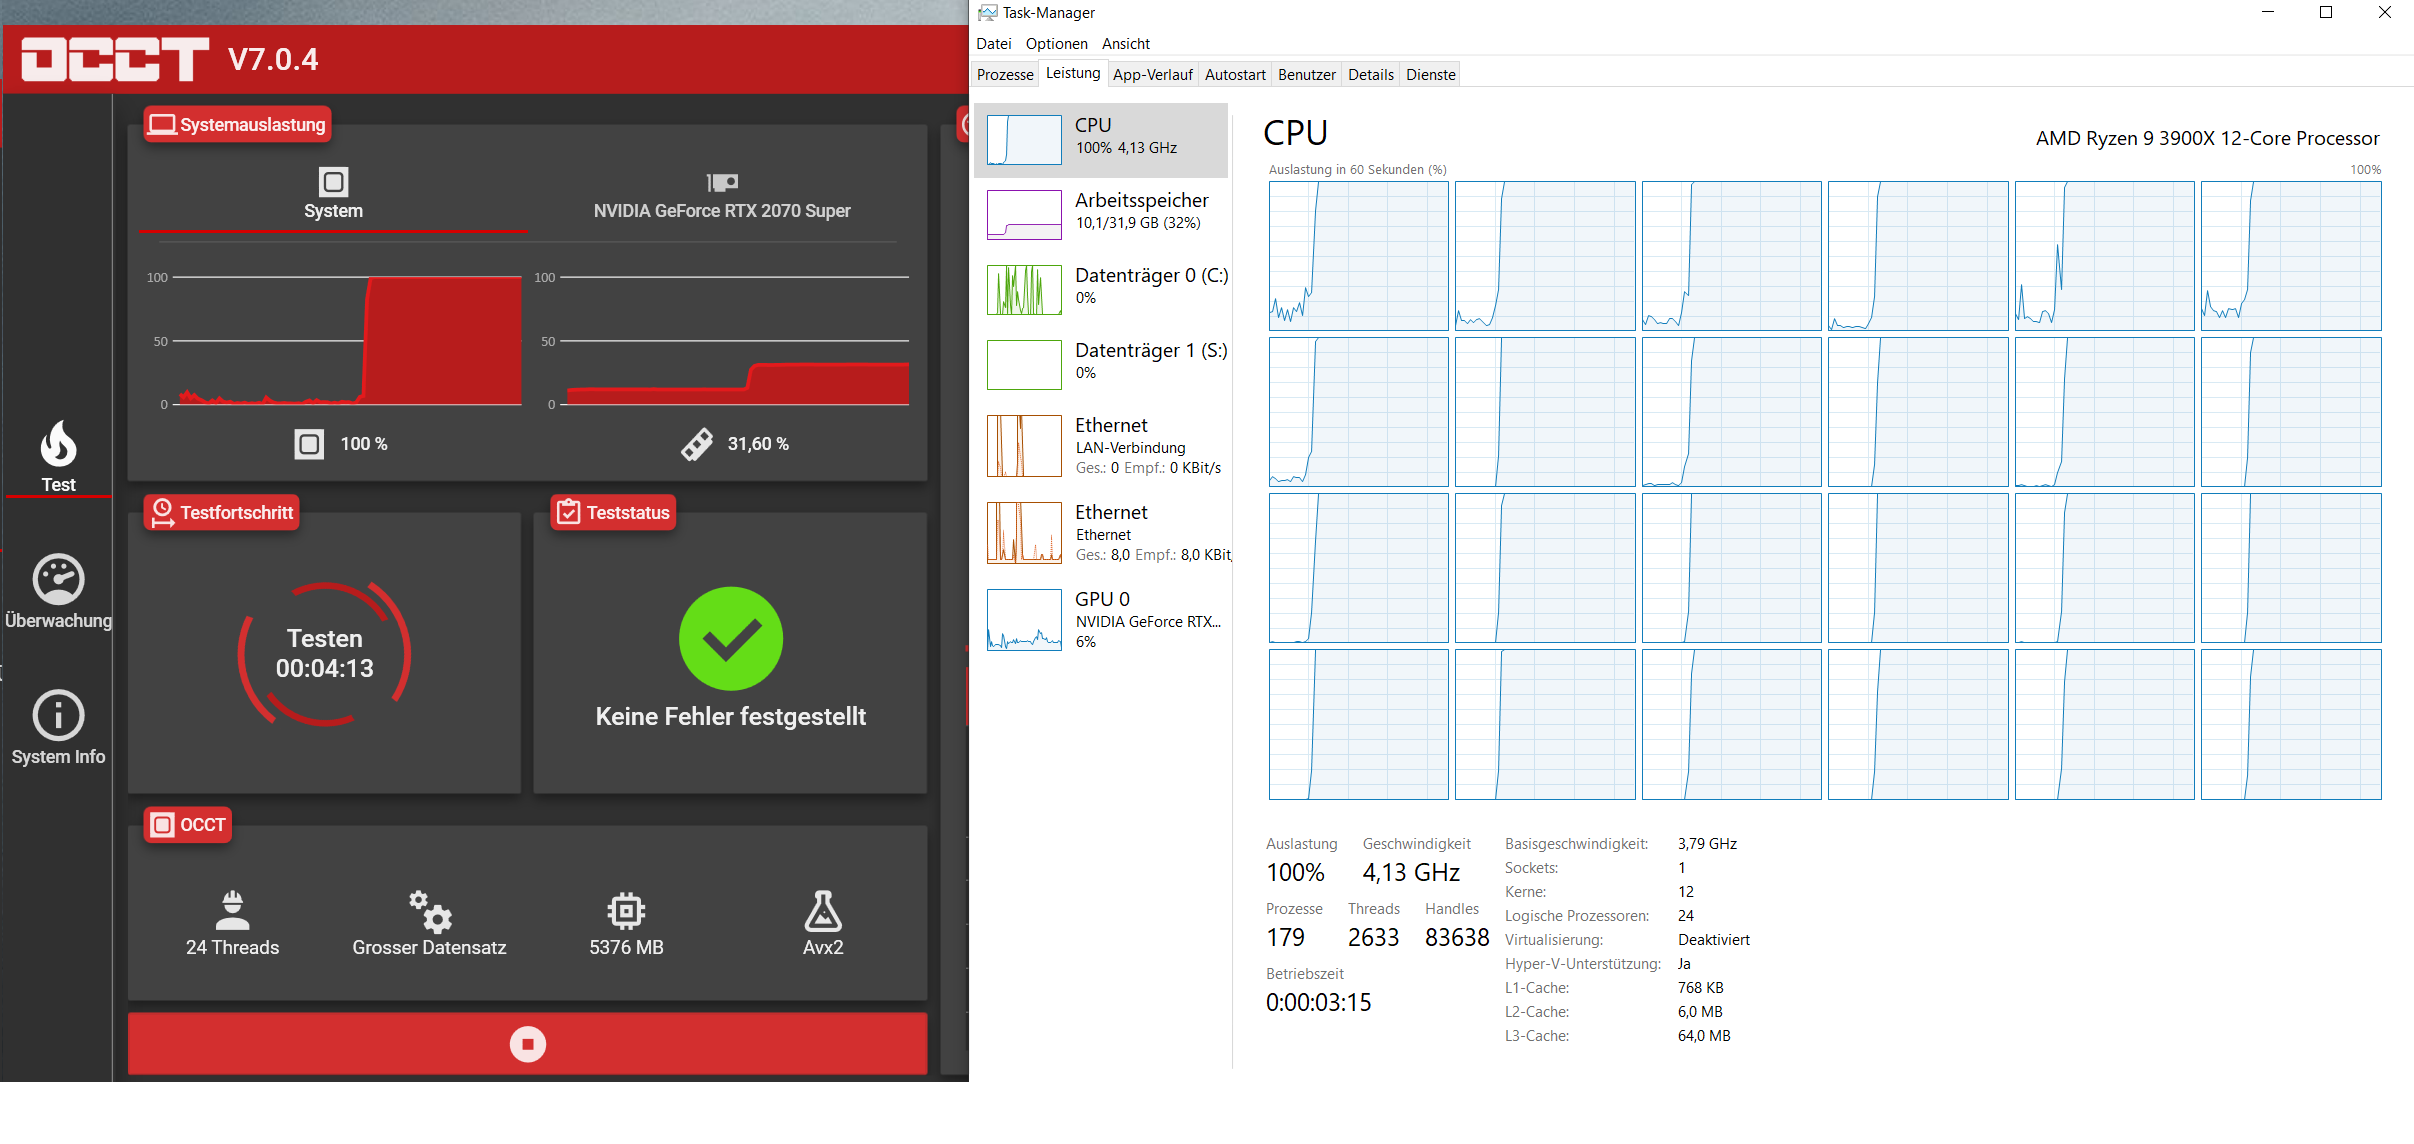Image resolution: width=2414 pixels, height=1144 pixels.
Task: Open the Überwachung monitoring gauge icon
Action: point(58,580)
